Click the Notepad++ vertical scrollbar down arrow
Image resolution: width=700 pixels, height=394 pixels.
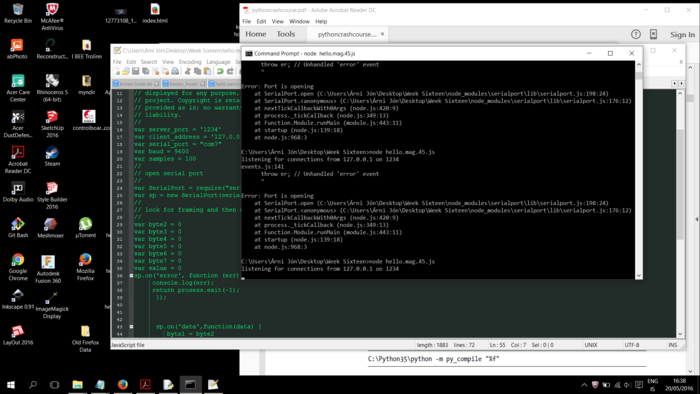pyautogui.click(x=680, y=334)
